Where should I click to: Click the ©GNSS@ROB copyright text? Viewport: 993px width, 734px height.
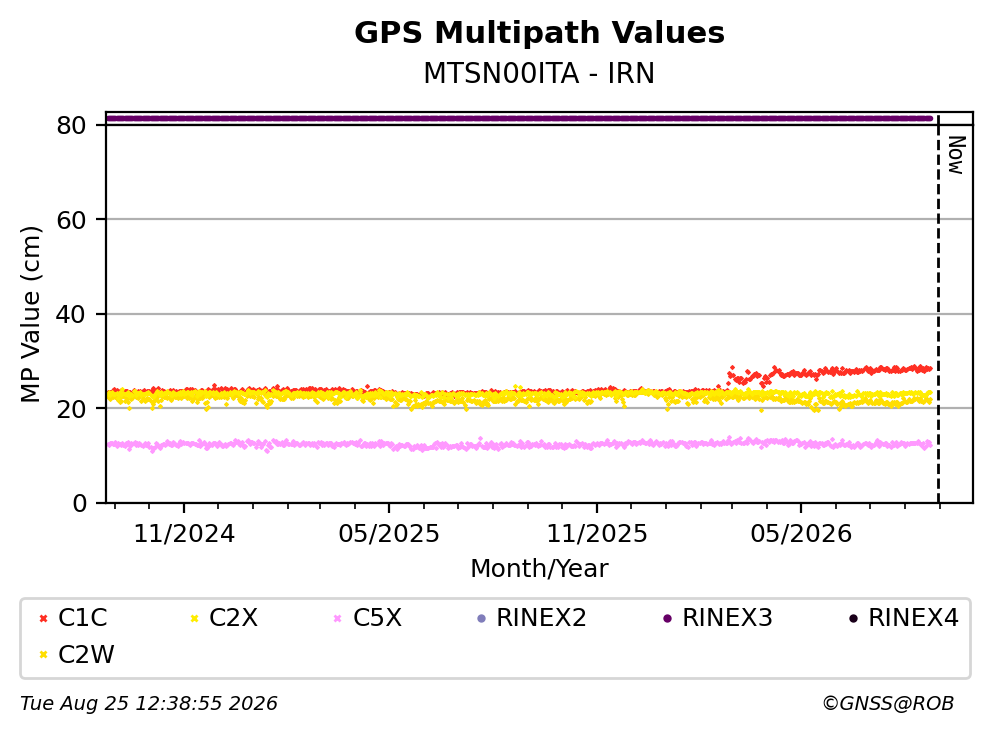pyautogui.click(x=889, y=704)
